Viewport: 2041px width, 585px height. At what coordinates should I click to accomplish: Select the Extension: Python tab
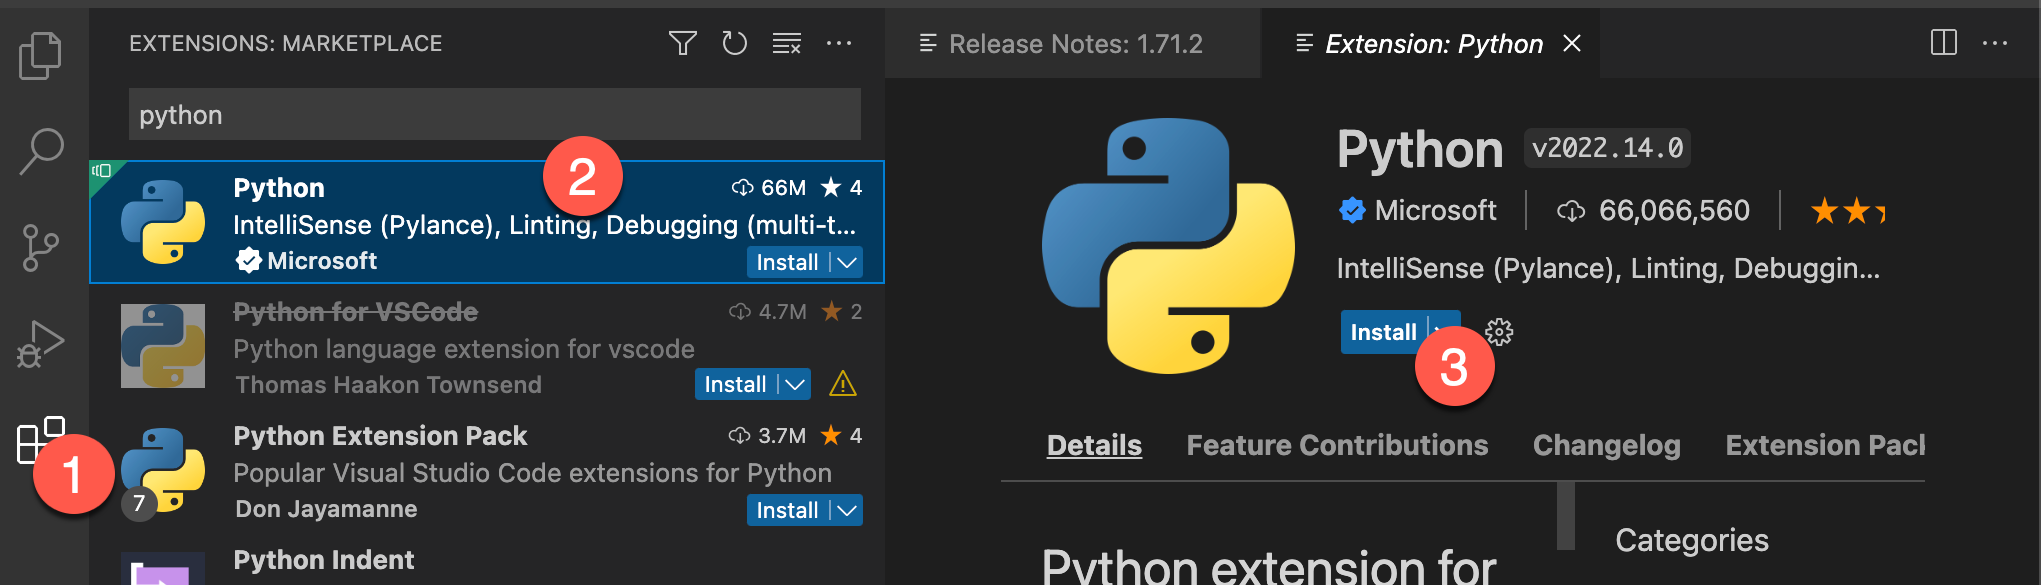pyautogui.click(x=1430, y=43)
